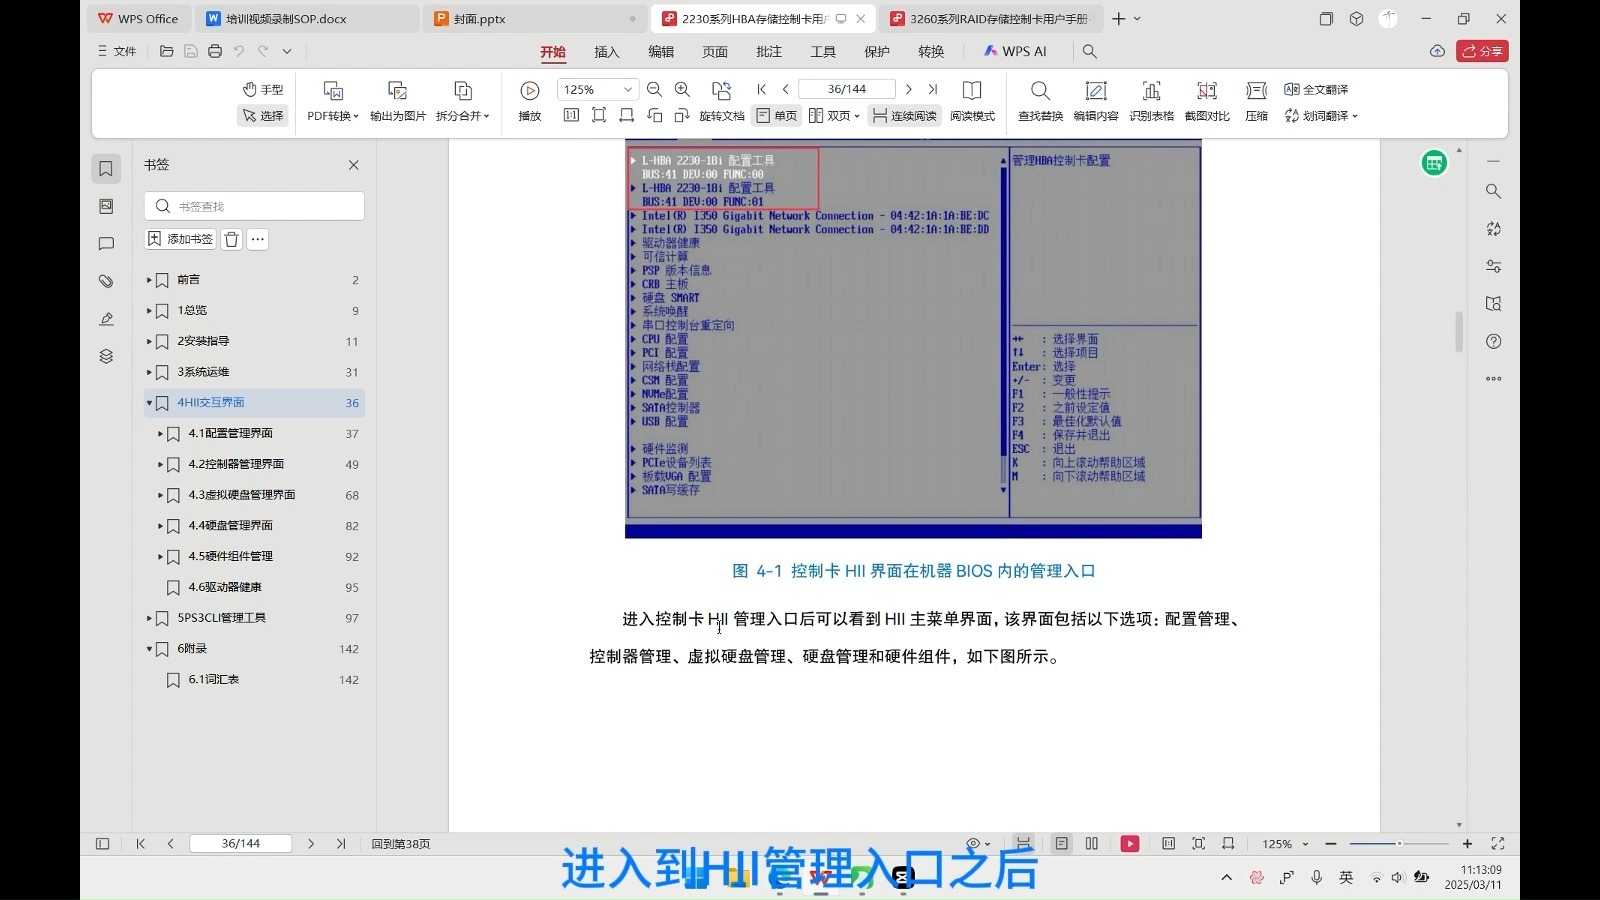Toggle single page layout in status bar

pyautogui.click(x=1062, y=844)
